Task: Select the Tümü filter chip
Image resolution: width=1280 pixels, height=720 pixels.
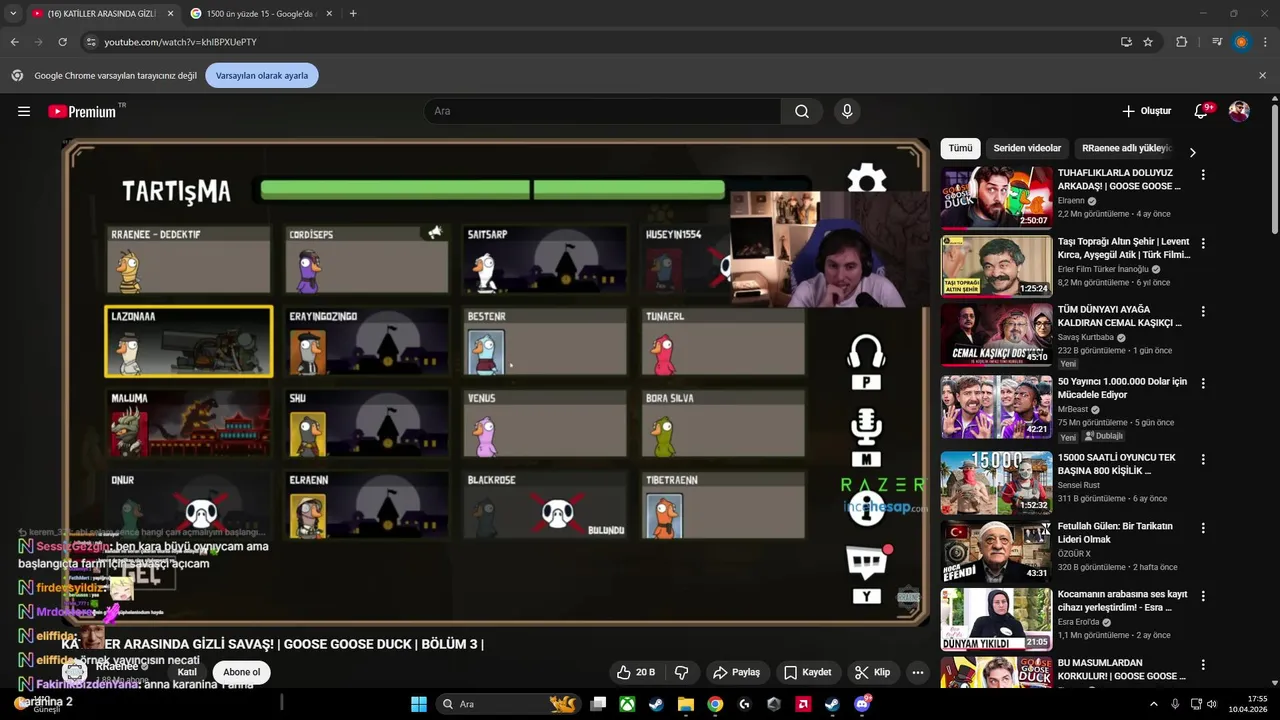Action: pos(960,148)
